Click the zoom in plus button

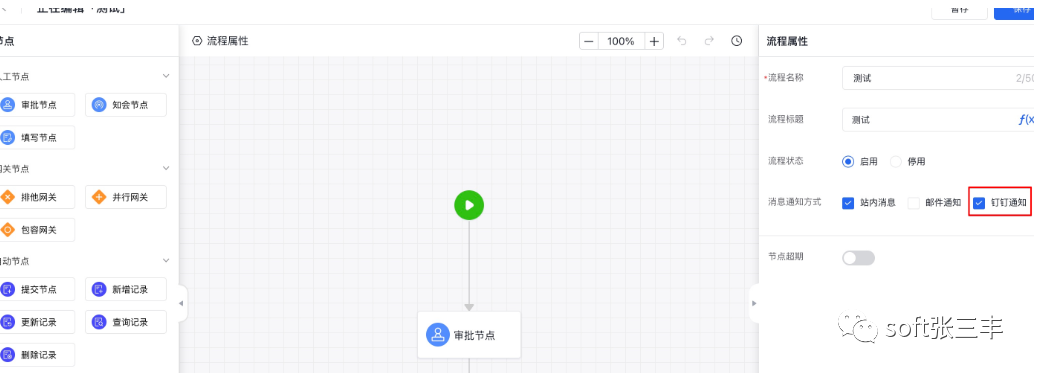point(654,41)
